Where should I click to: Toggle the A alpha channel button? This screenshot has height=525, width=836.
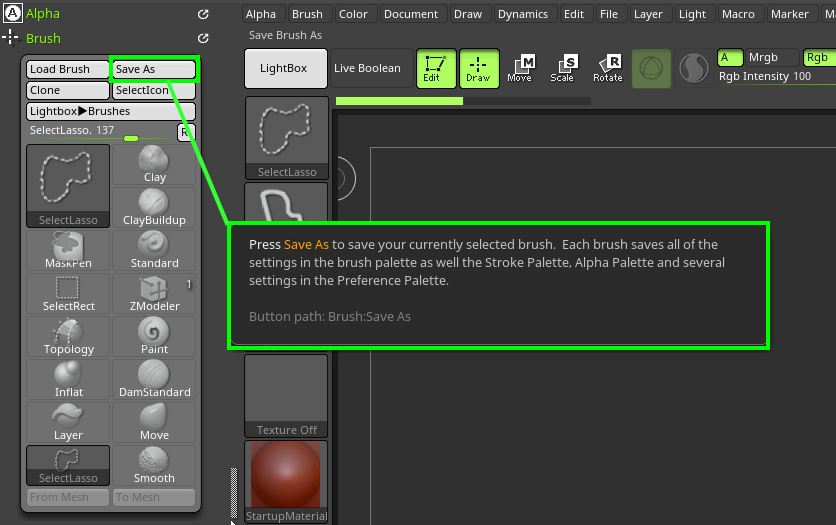click(x=730, y=58)
